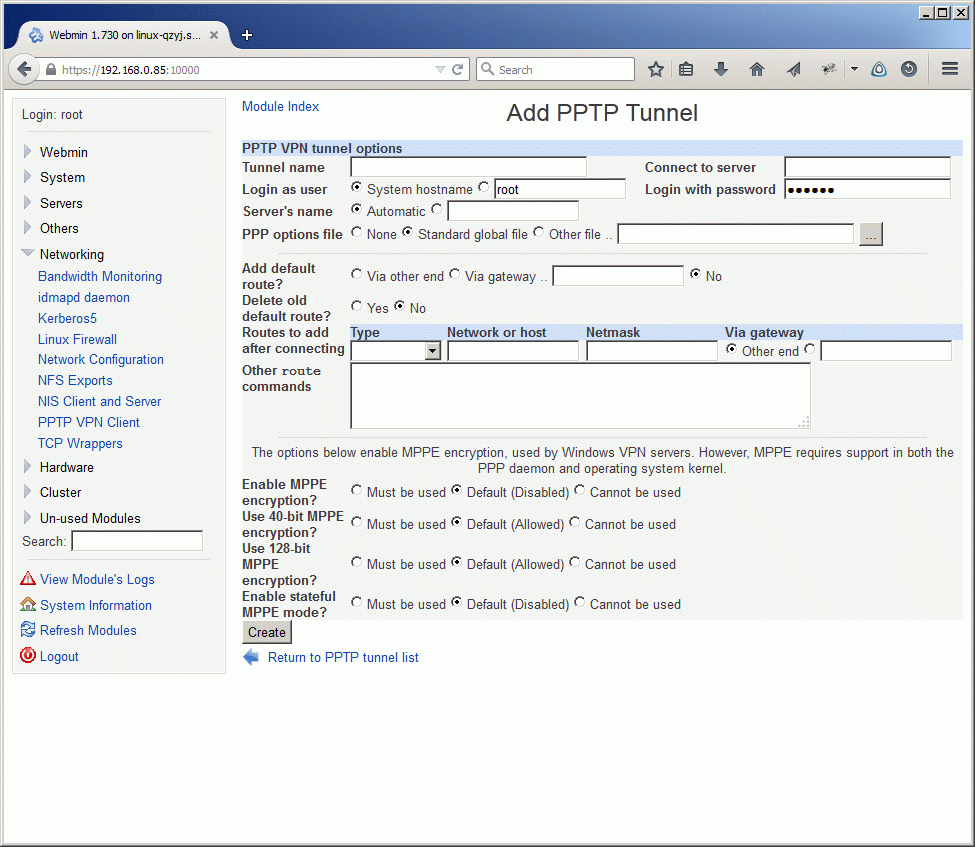Screen dimensions: 975x847
Task: Collapse the Networking category
Action: coord(28,252)
